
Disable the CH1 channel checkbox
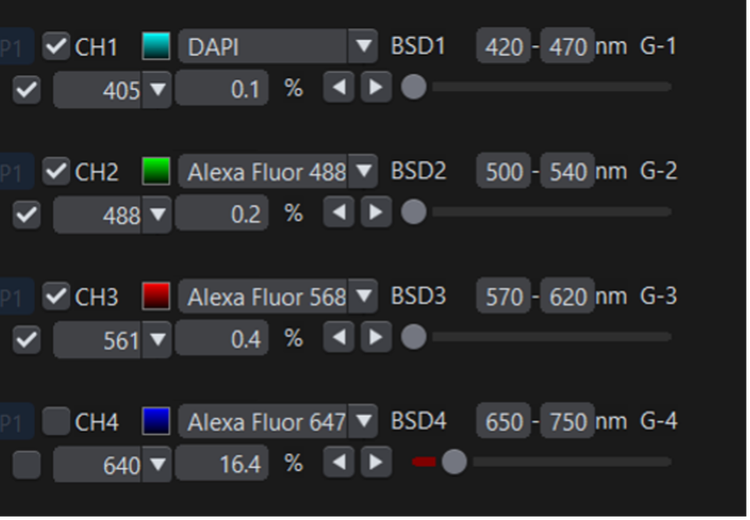[56, 47]
